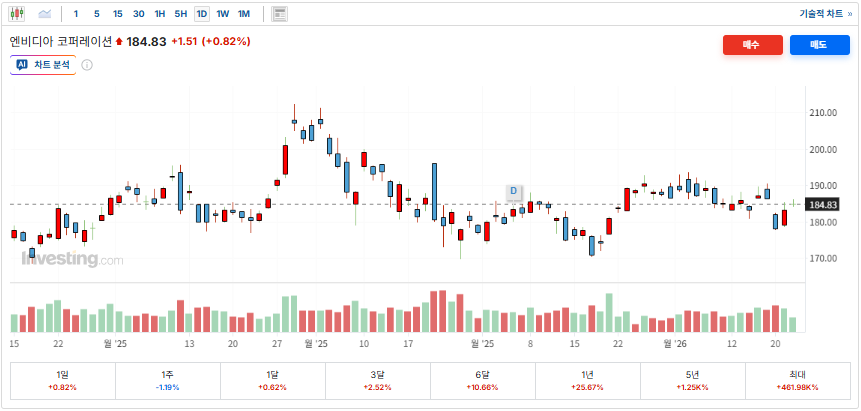Switch to the area chart icon

click(44, 14)
